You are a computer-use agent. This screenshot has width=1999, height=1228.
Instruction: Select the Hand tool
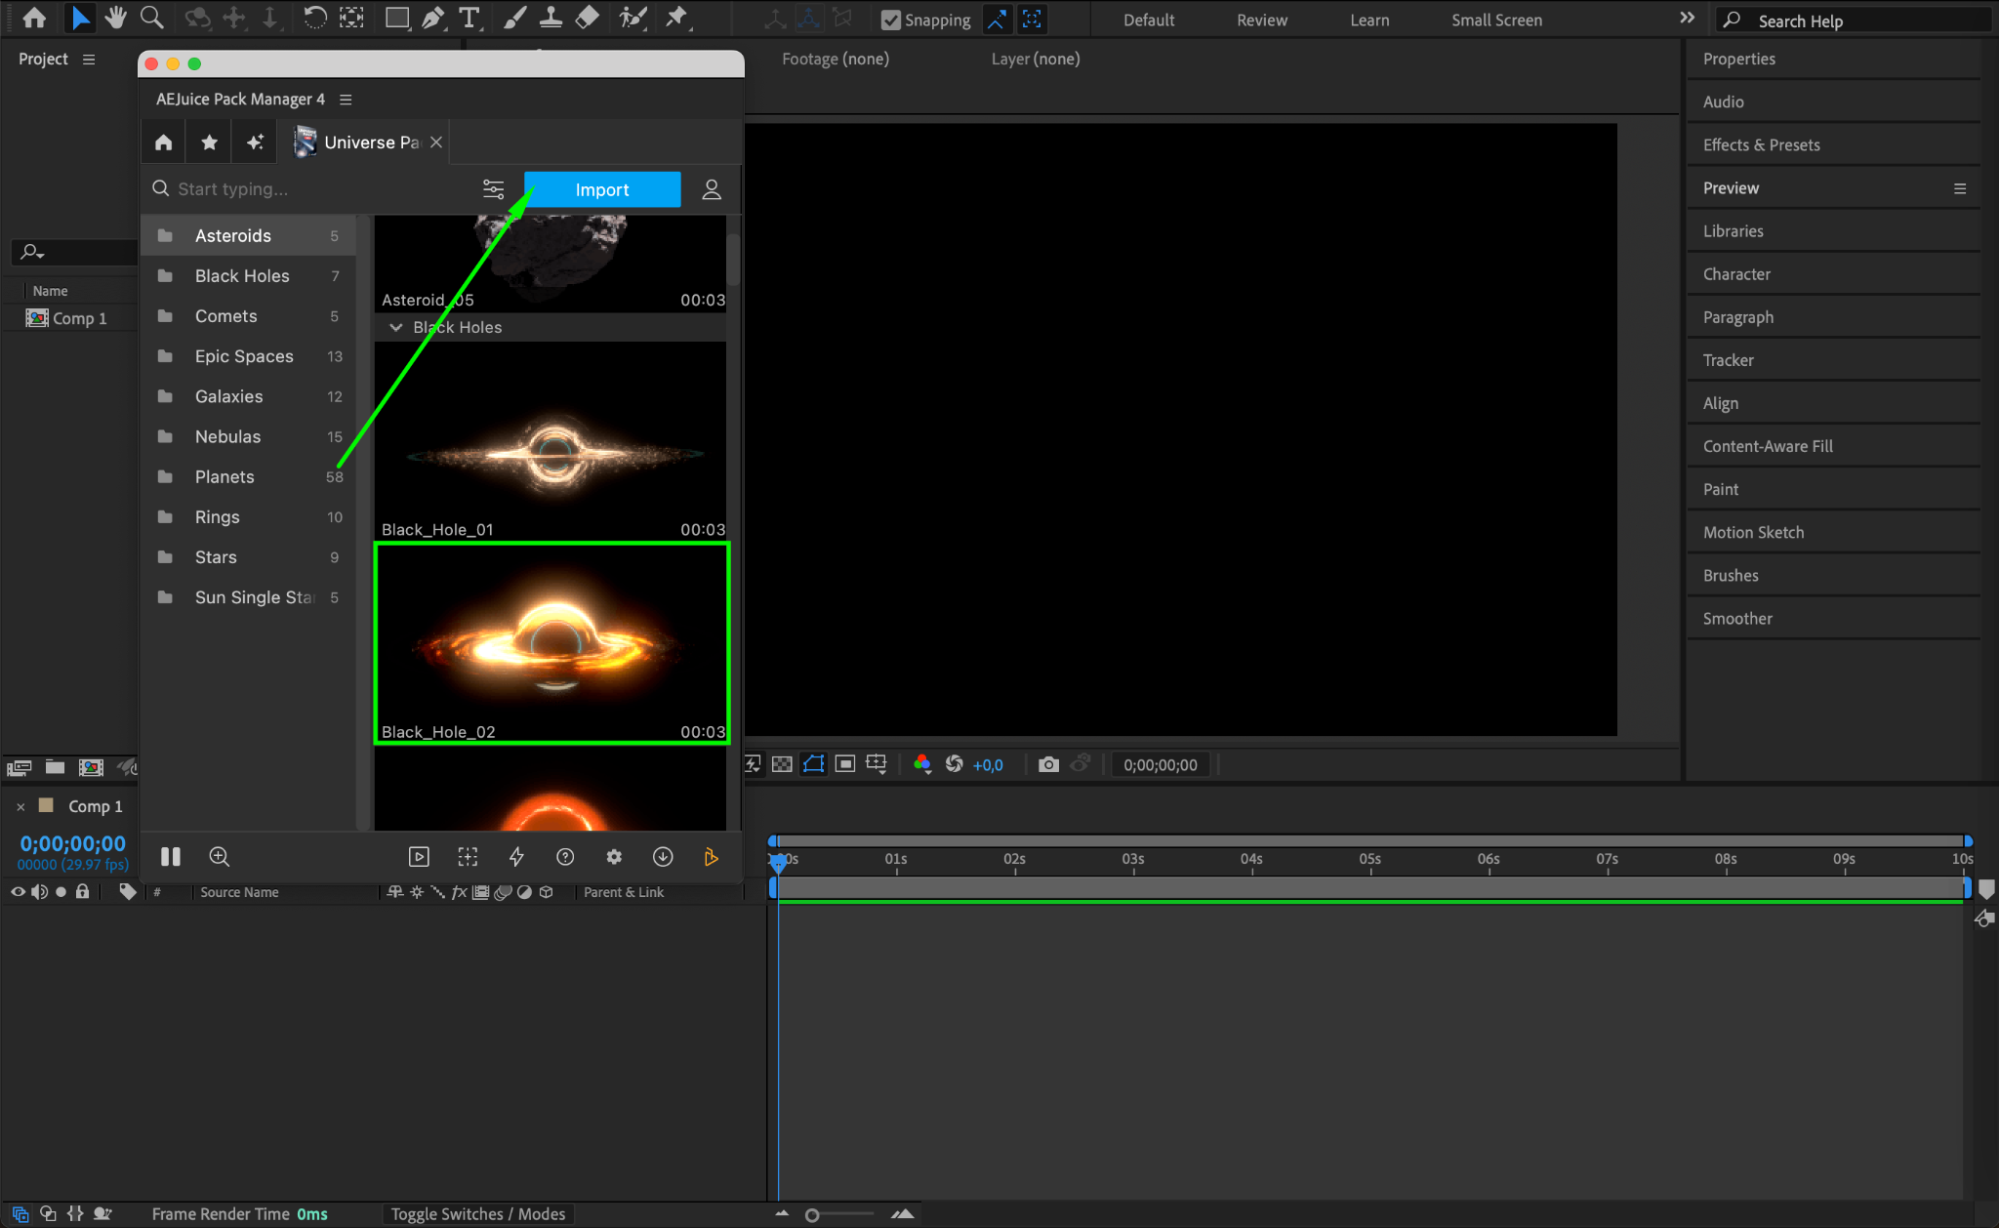click(116, 18)
